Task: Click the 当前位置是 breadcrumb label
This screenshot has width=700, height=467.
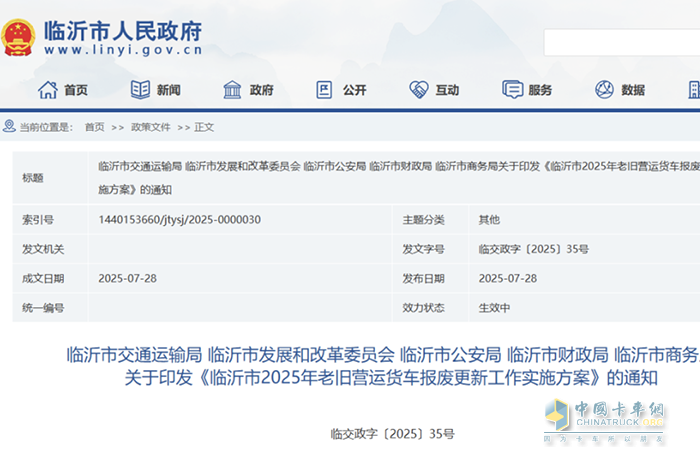Action: click(x=46, y=127)
